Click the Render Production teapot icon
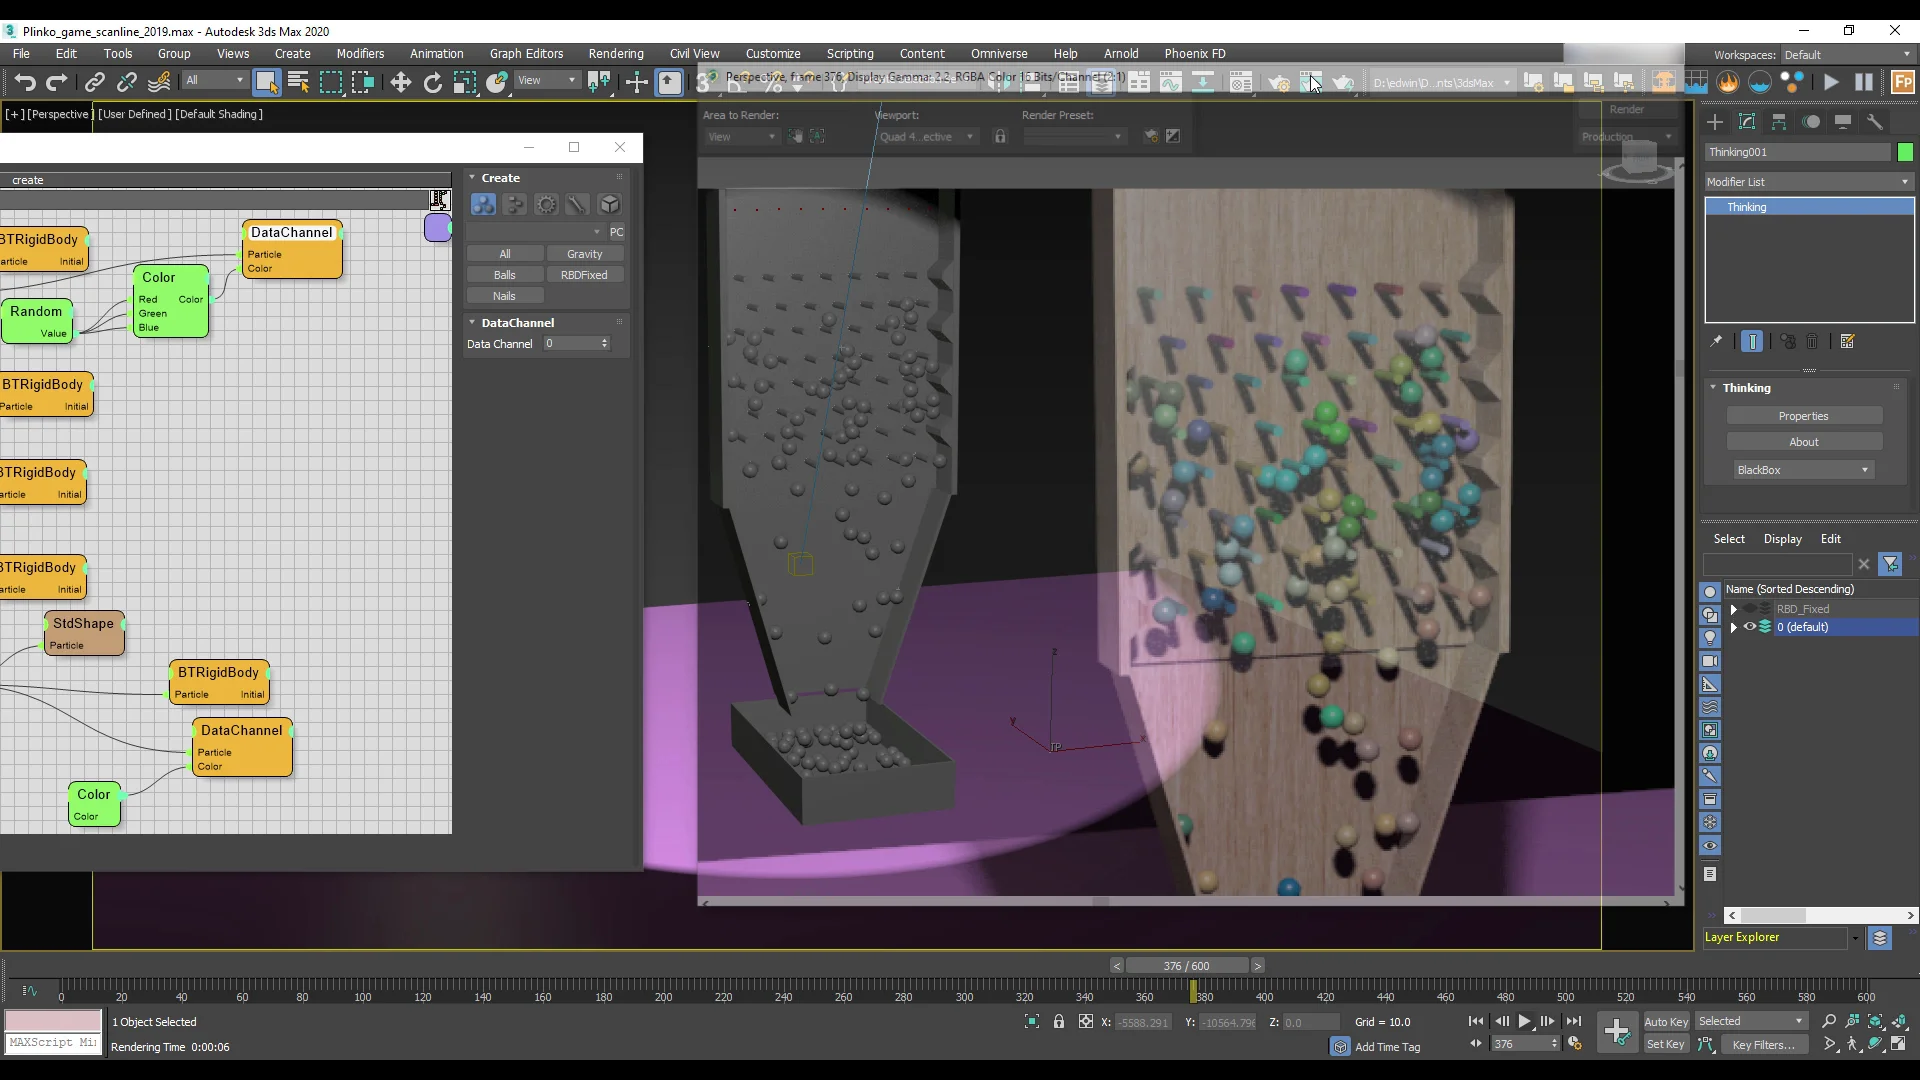Image resolution: width=1920 pixels, height=1080 pixels. pos(1344,84)
